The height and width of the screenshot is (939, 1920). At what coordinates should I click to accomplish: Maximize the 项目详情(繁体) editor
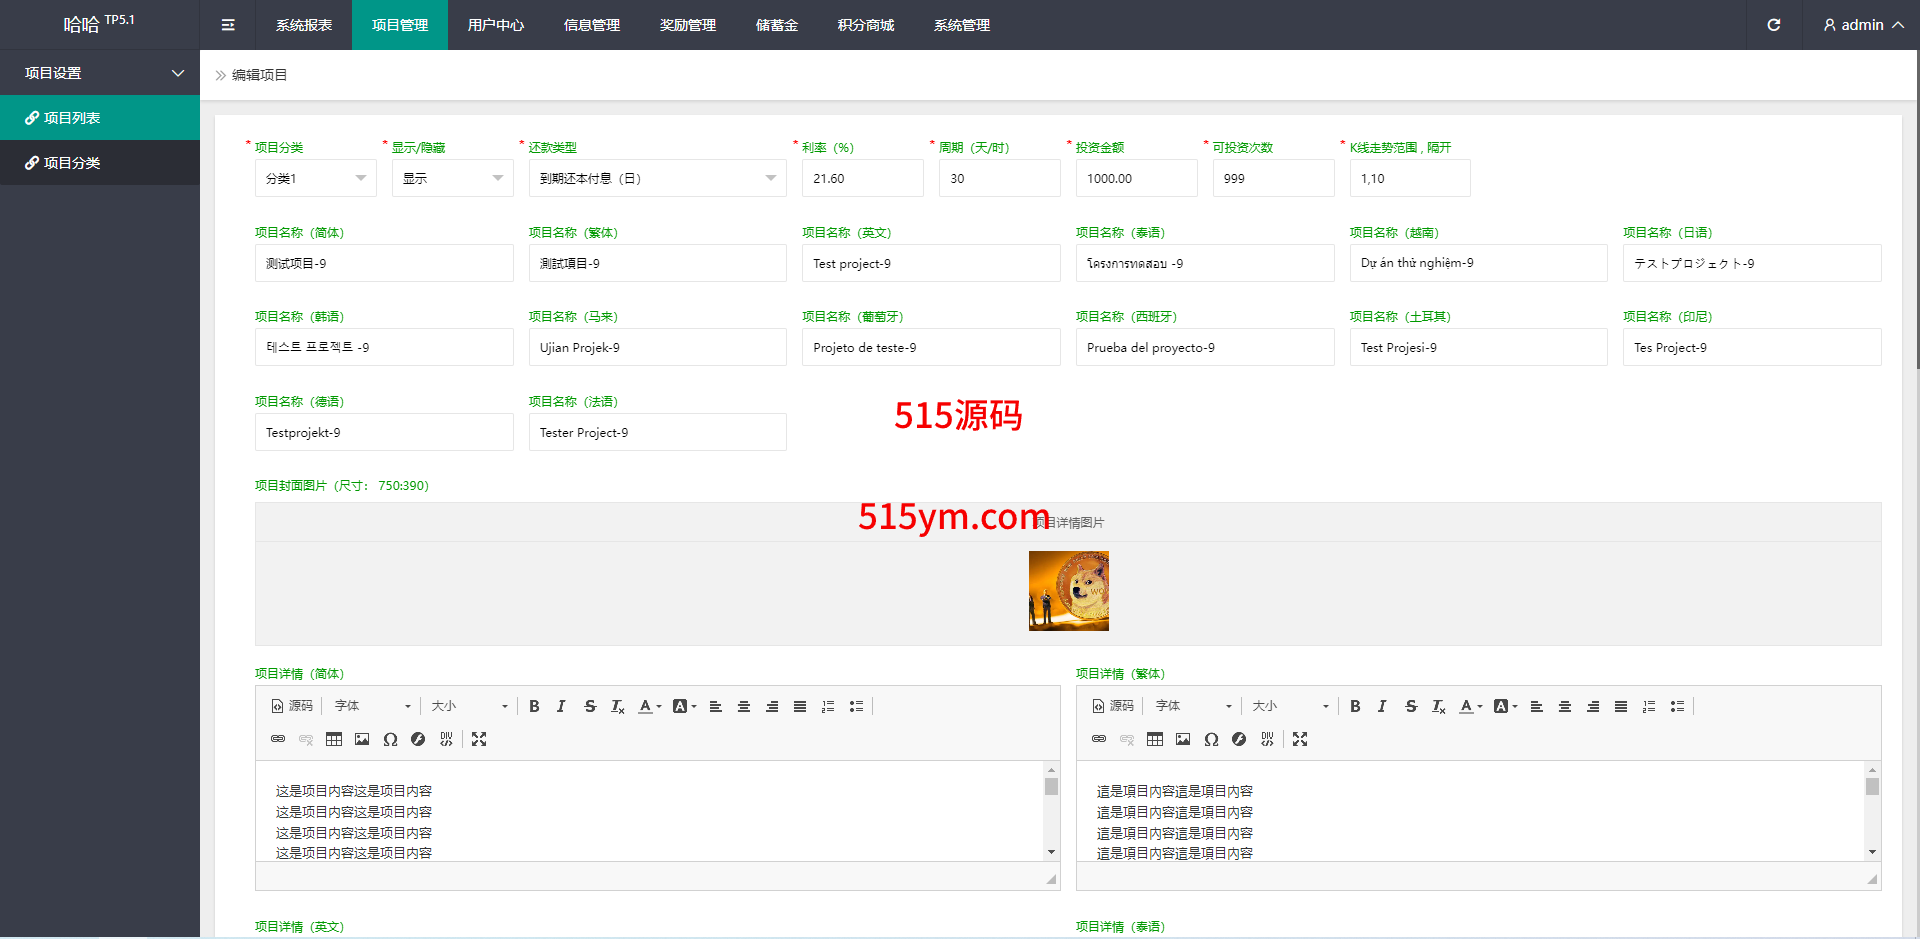(1300, 739)
